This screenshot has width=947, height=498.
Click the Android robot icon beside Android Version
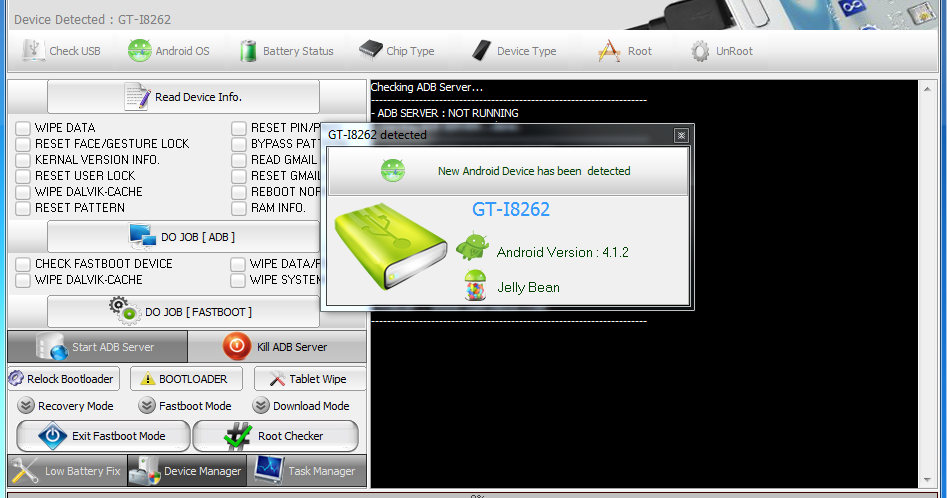click(x=472, y=246)
